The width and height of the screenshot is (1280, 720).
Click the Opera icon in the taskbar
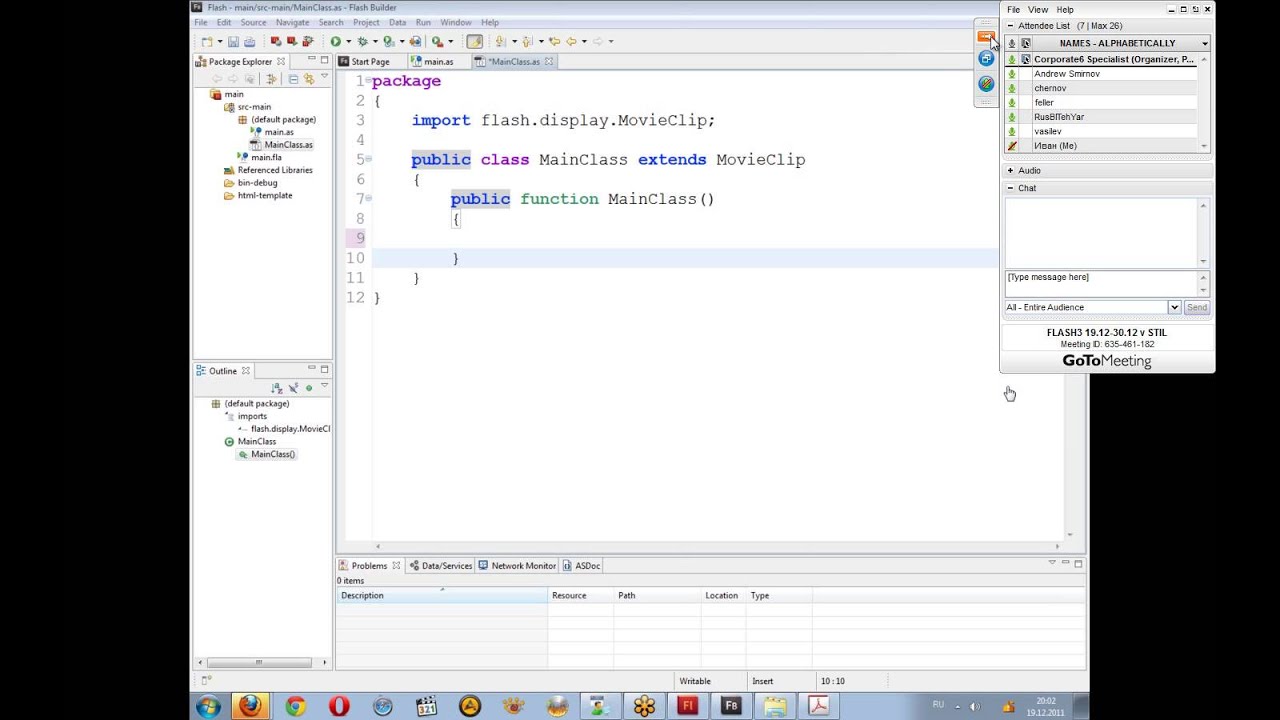[339, 706]
